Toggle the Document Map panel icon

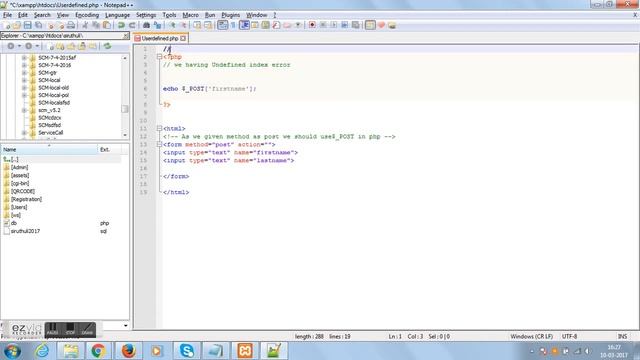coord(265,25)
